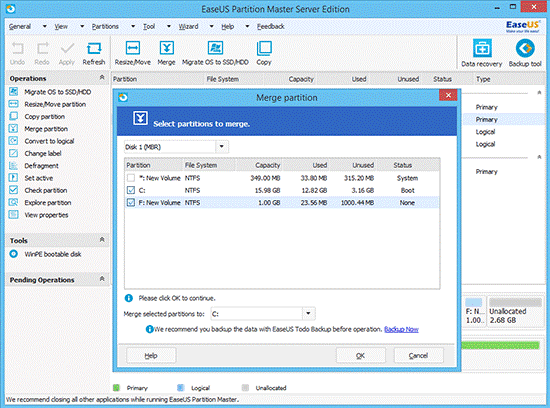Image resolution: width=550 pixels, height=408 pixels.
Task: Open the Tool menu dropdown arrow
Action: pos(169,26)
